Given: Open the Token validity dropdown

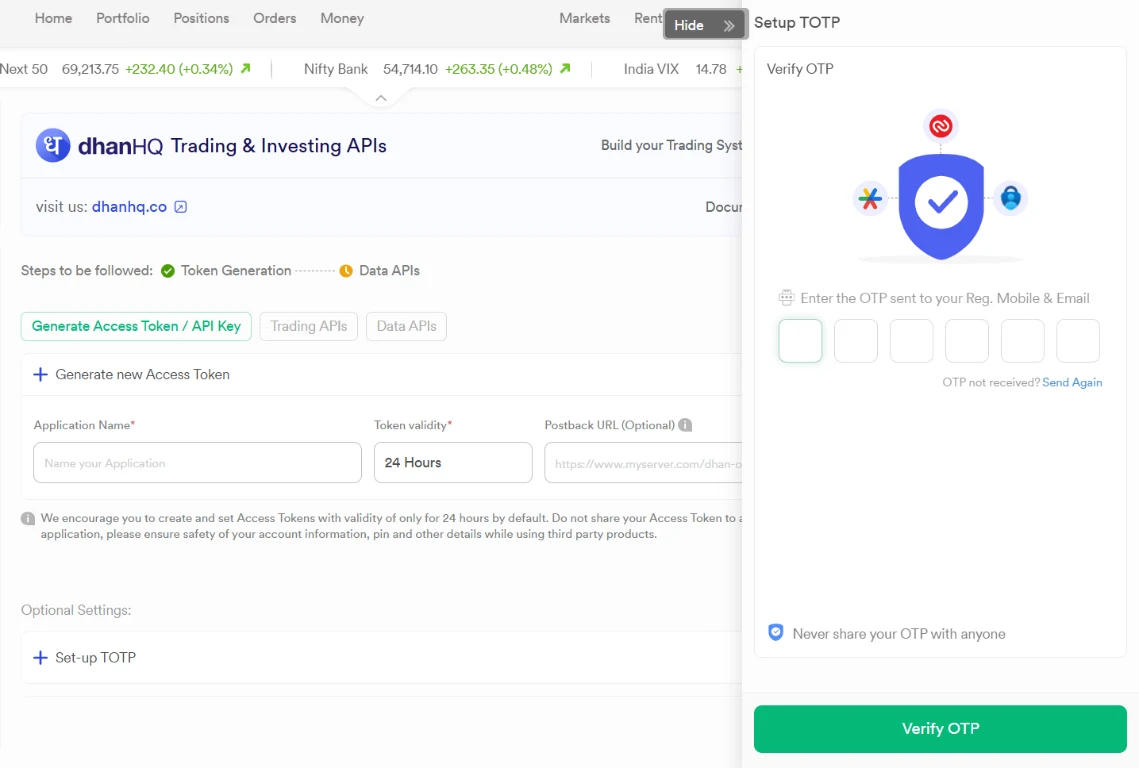Looking at the screenshot, I should tap(453, 463).
